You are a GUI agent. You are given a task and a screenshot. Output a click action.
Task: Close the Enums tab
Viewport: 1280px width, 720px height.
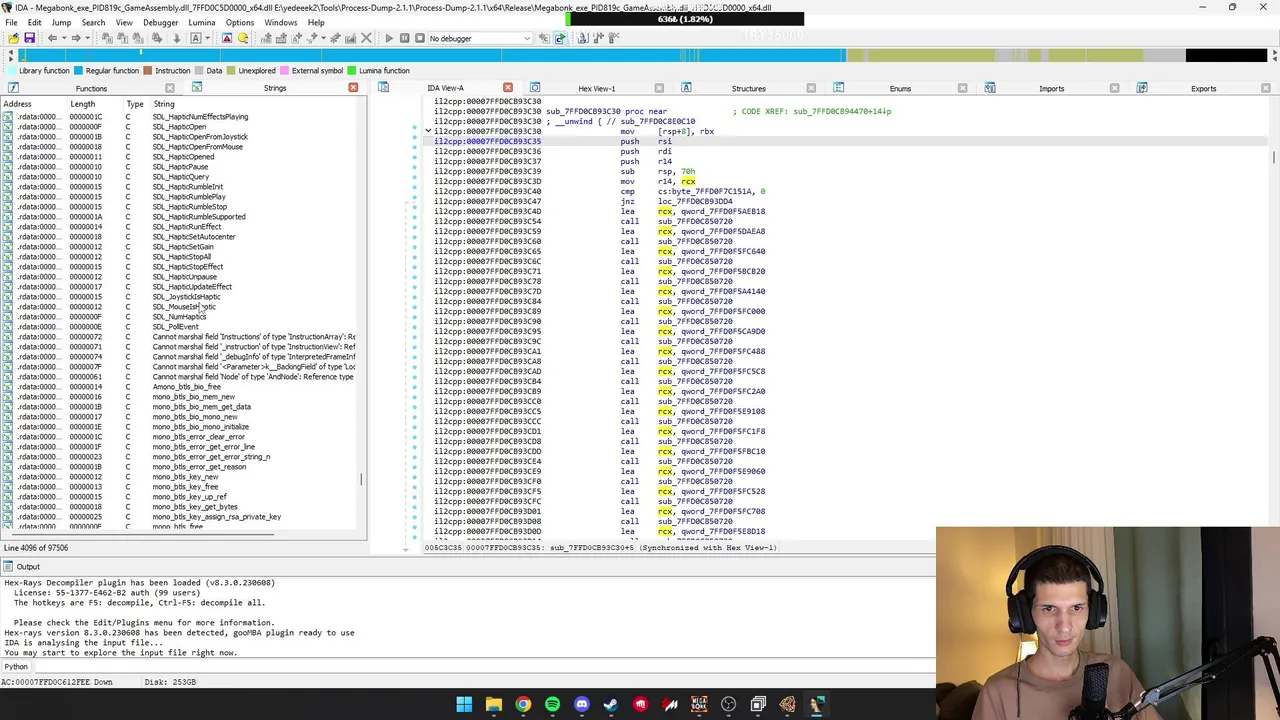point(962,88)
